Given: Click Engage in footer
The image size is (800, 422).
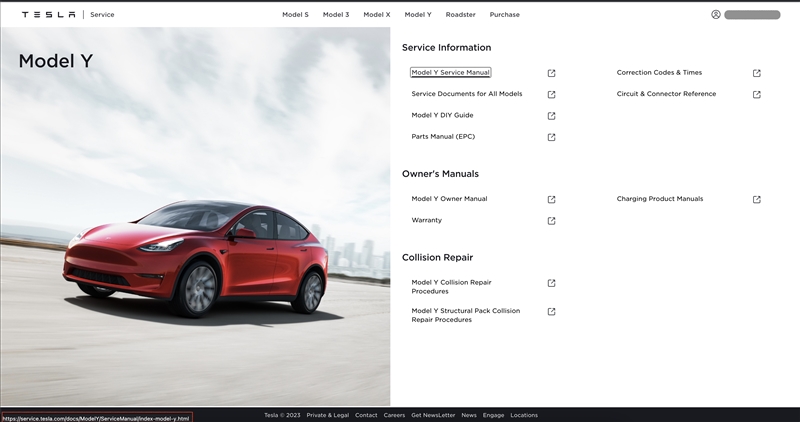Looking at the screenshot, I should pyautogui.click(x=493, y=415).
